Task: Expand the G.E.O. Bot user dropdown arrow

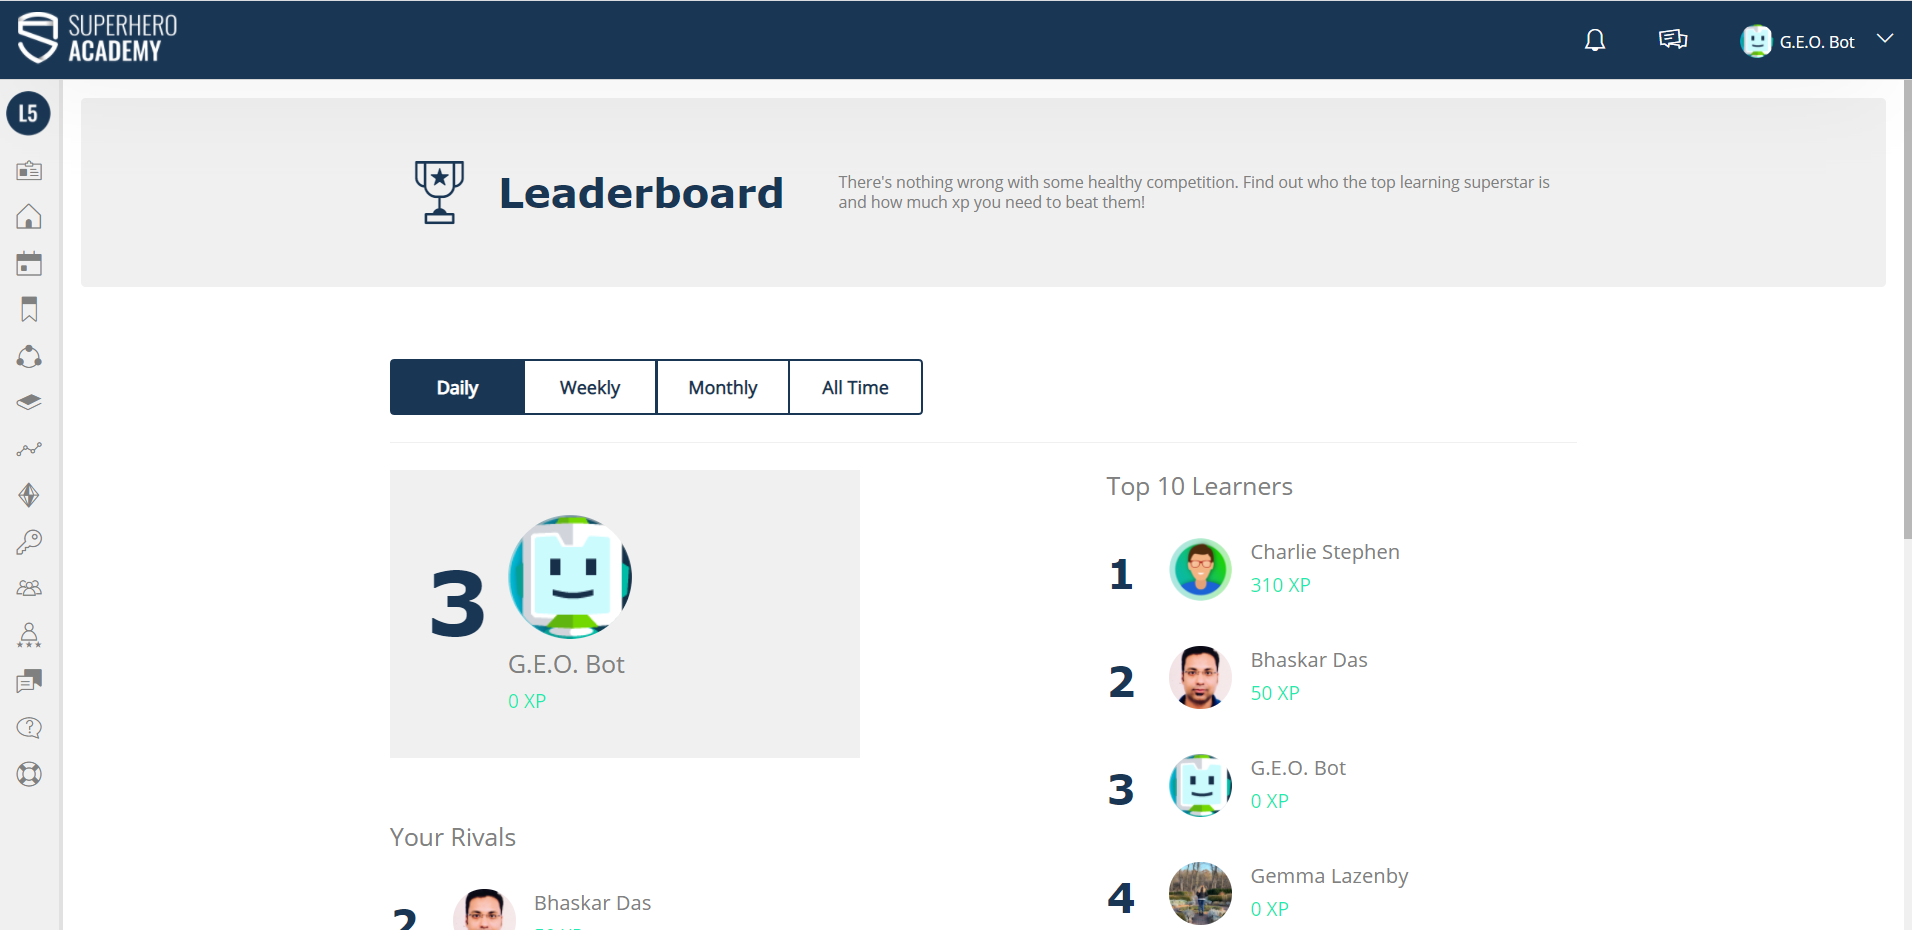Action: click(x=1885, y=39)
